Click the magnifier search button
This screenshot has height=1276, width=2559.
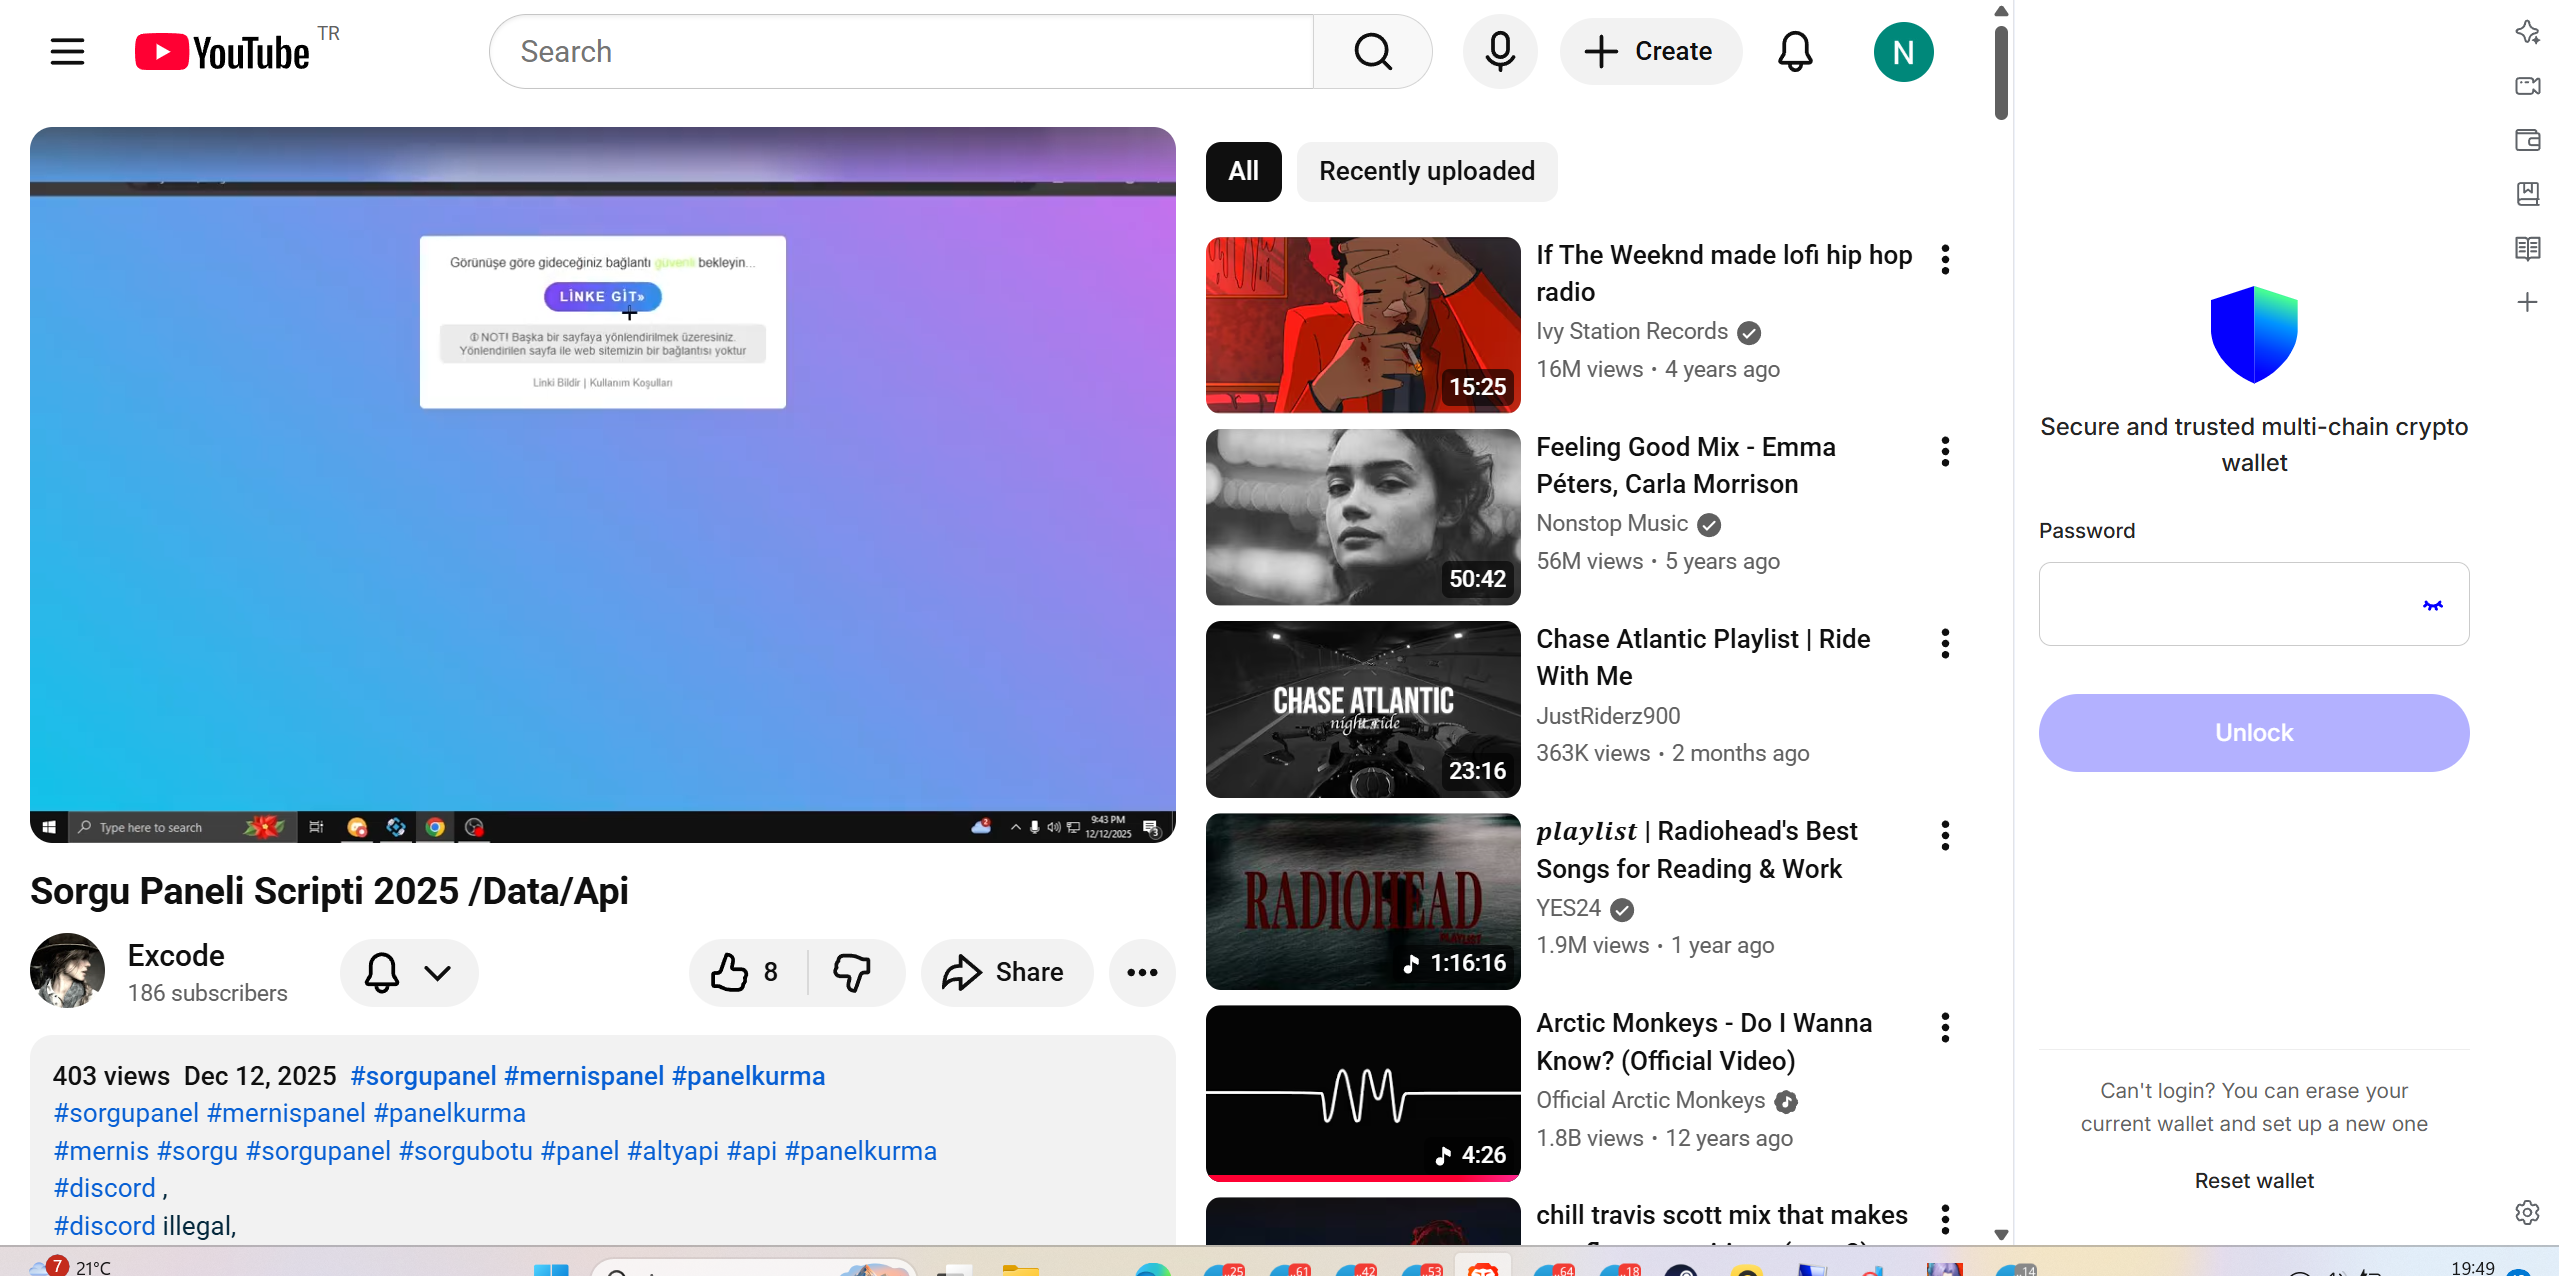click(1372, 51)
